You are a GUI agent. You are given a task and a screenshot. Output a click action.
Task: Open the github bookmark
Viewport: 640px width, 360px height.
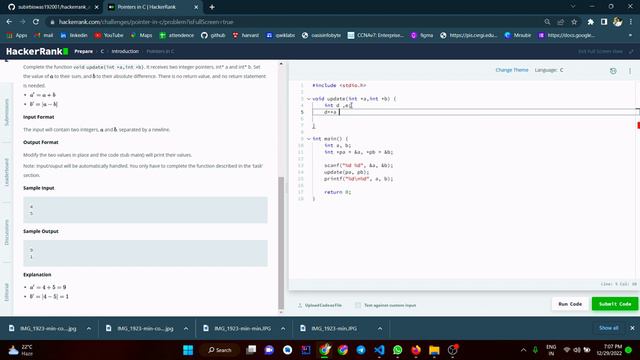(213, 36)
